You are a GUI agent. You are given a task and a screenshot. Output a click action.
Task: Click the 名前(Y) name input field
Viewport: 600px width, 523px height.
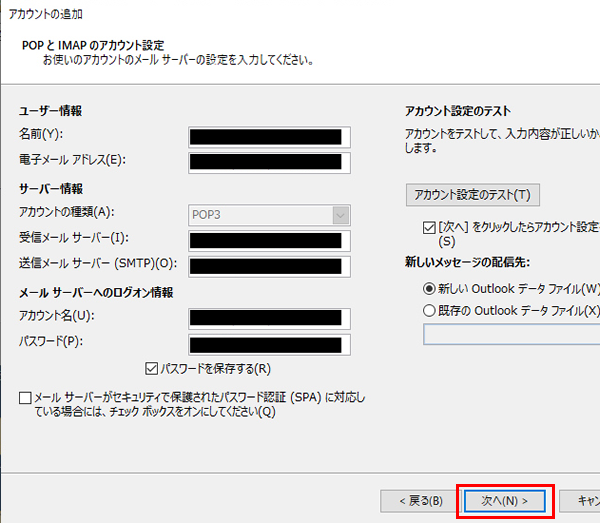point(269,135)
